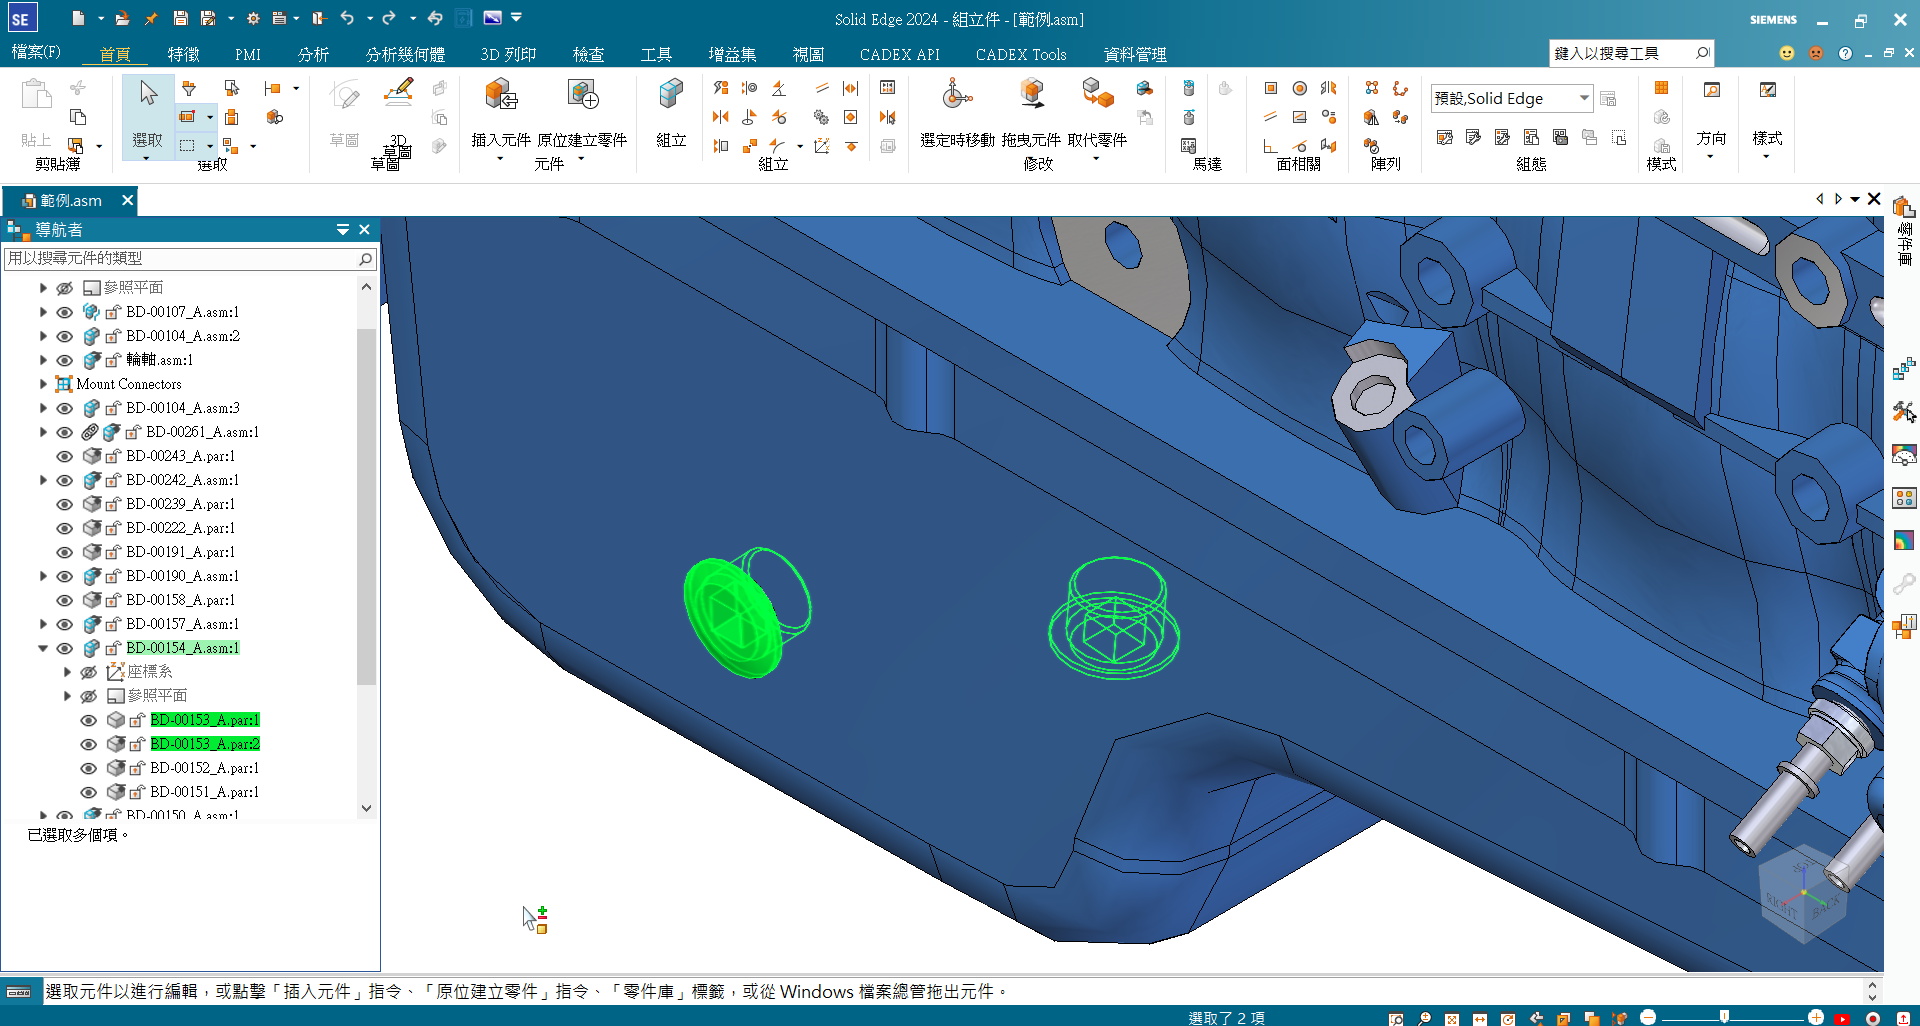Click the new document icon in the title bar
Screen dimensions: 1920x1026
tap(79, 18)
